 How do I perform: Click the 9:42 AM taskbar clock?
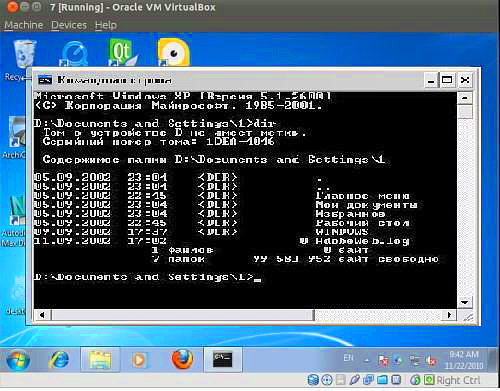[x=464, y=360]
